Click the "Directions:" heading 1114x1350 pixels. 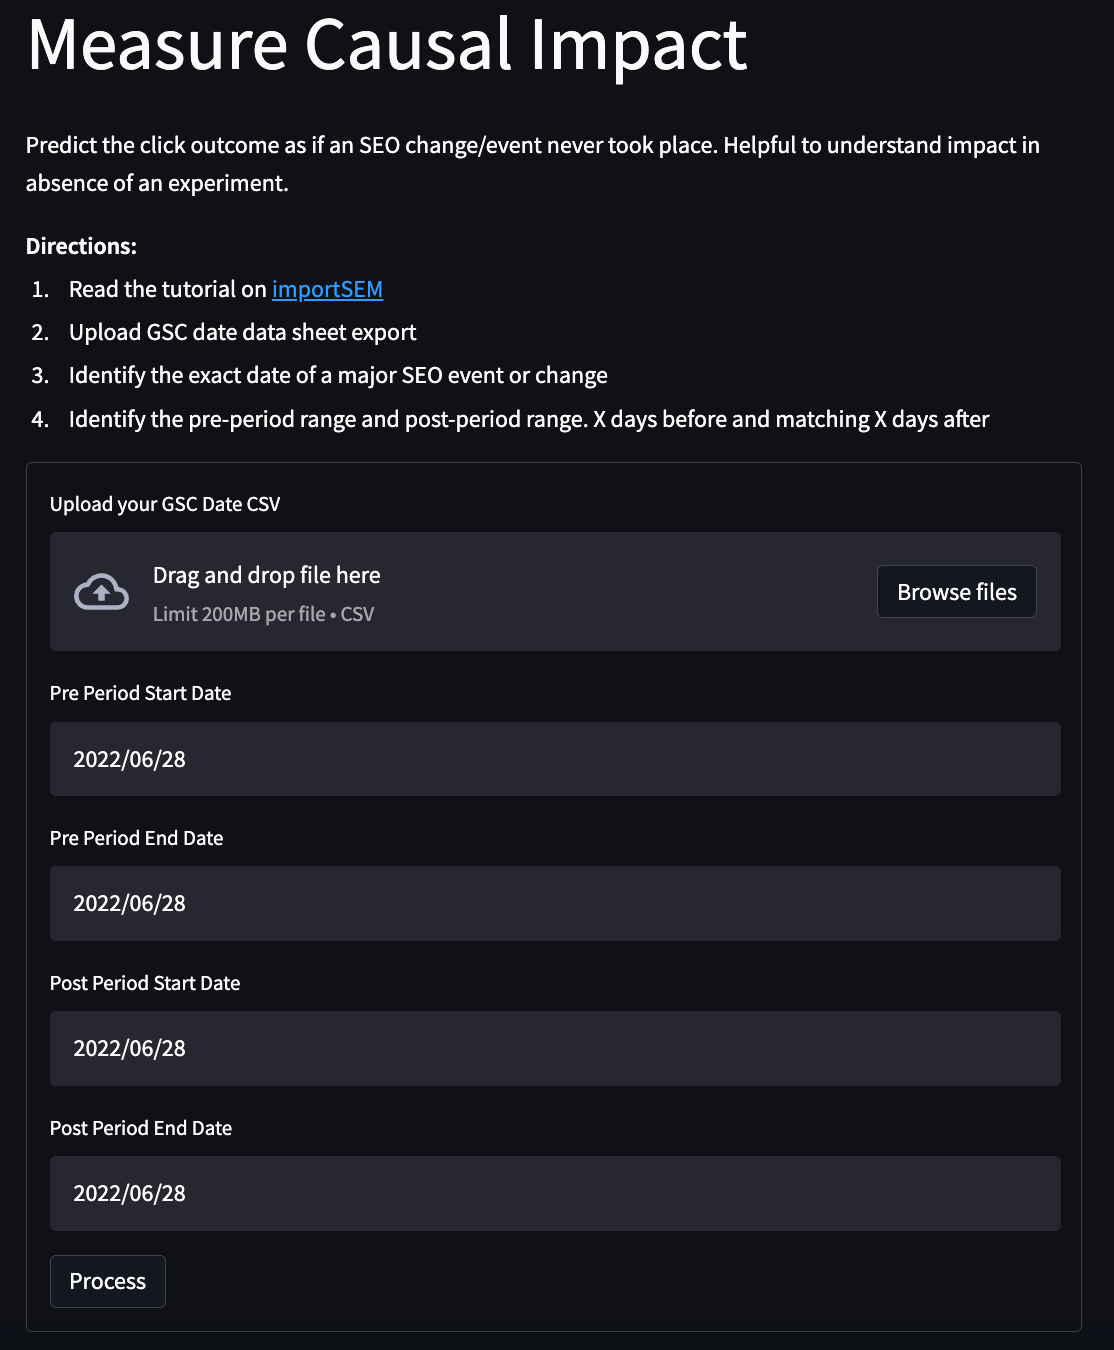pyautogui.click(x=81, y=246)
